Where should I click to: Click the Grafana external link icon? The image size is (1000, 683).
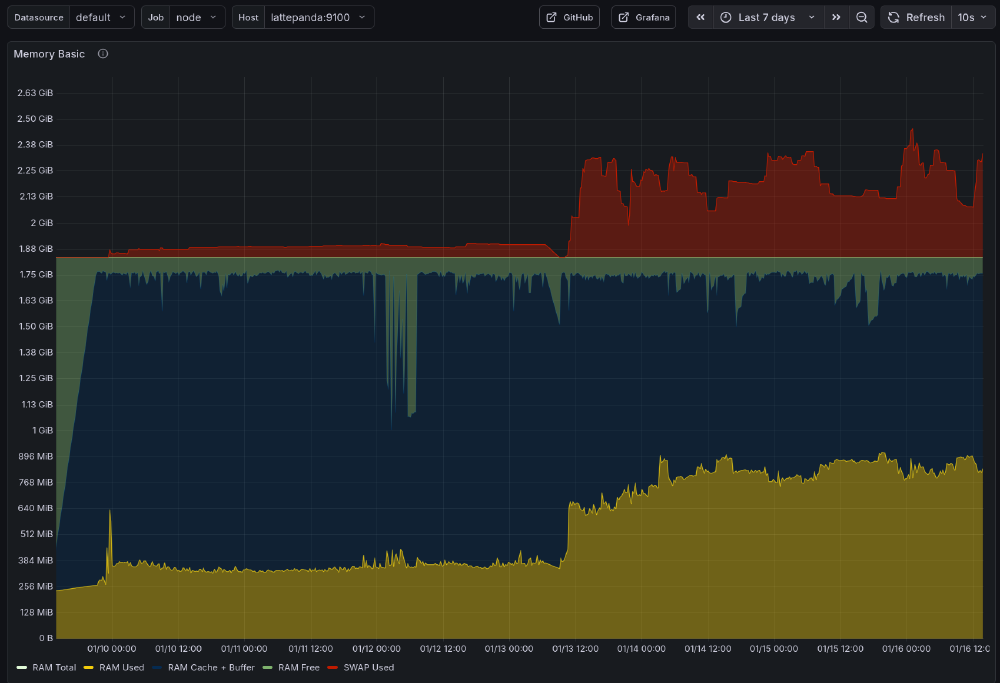coord(623,17)
